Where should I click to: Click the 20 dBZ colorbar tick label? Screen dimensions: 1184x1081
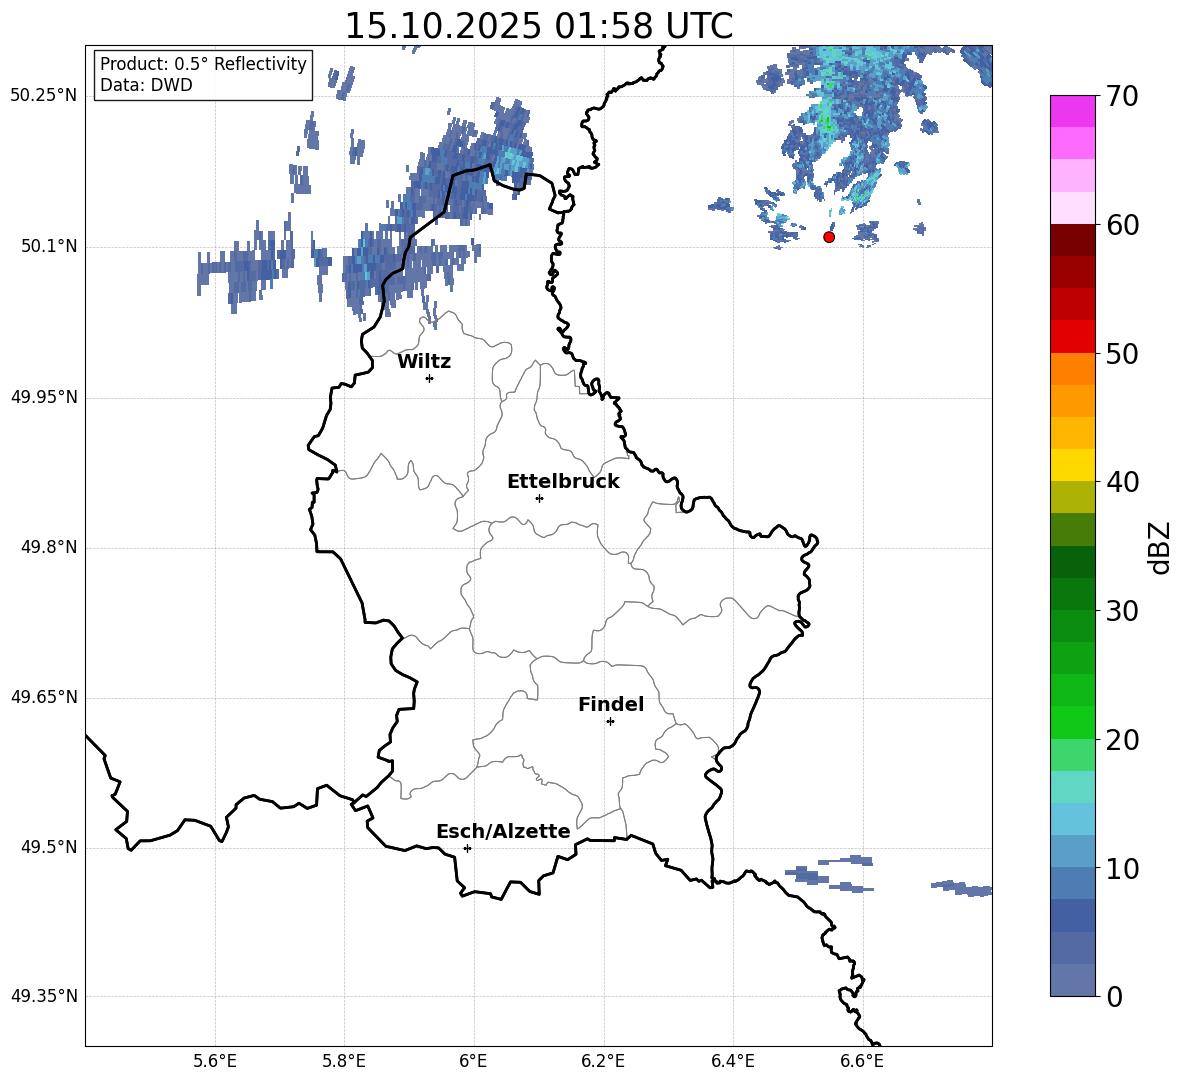(1122, 740)
